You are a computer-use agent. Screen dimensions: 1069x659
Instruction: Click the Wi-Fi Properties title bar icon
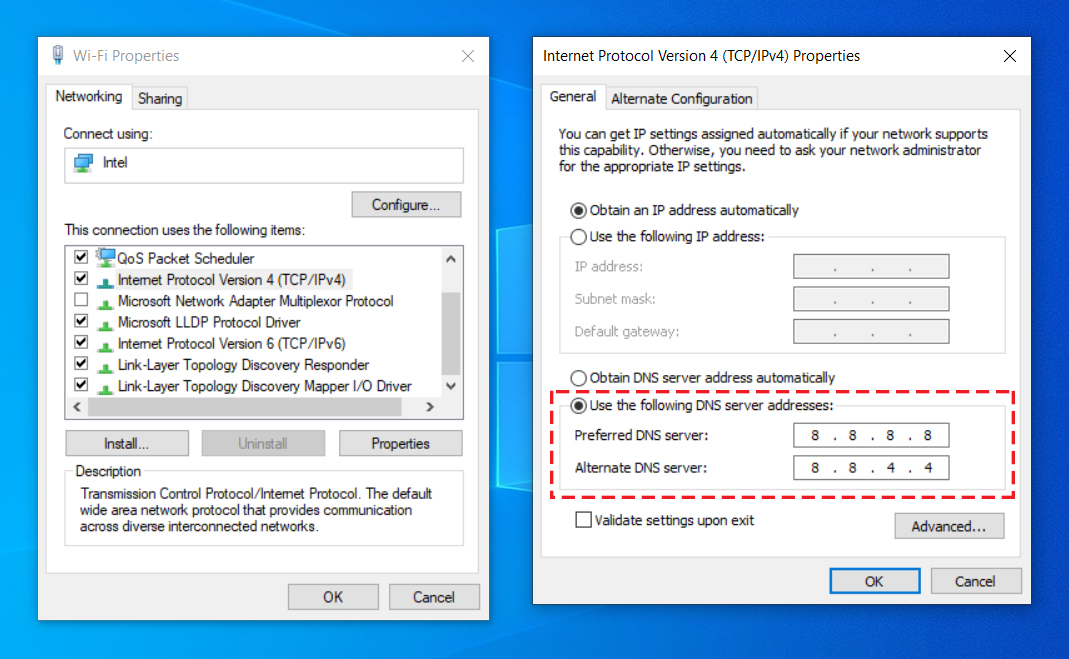57,55
